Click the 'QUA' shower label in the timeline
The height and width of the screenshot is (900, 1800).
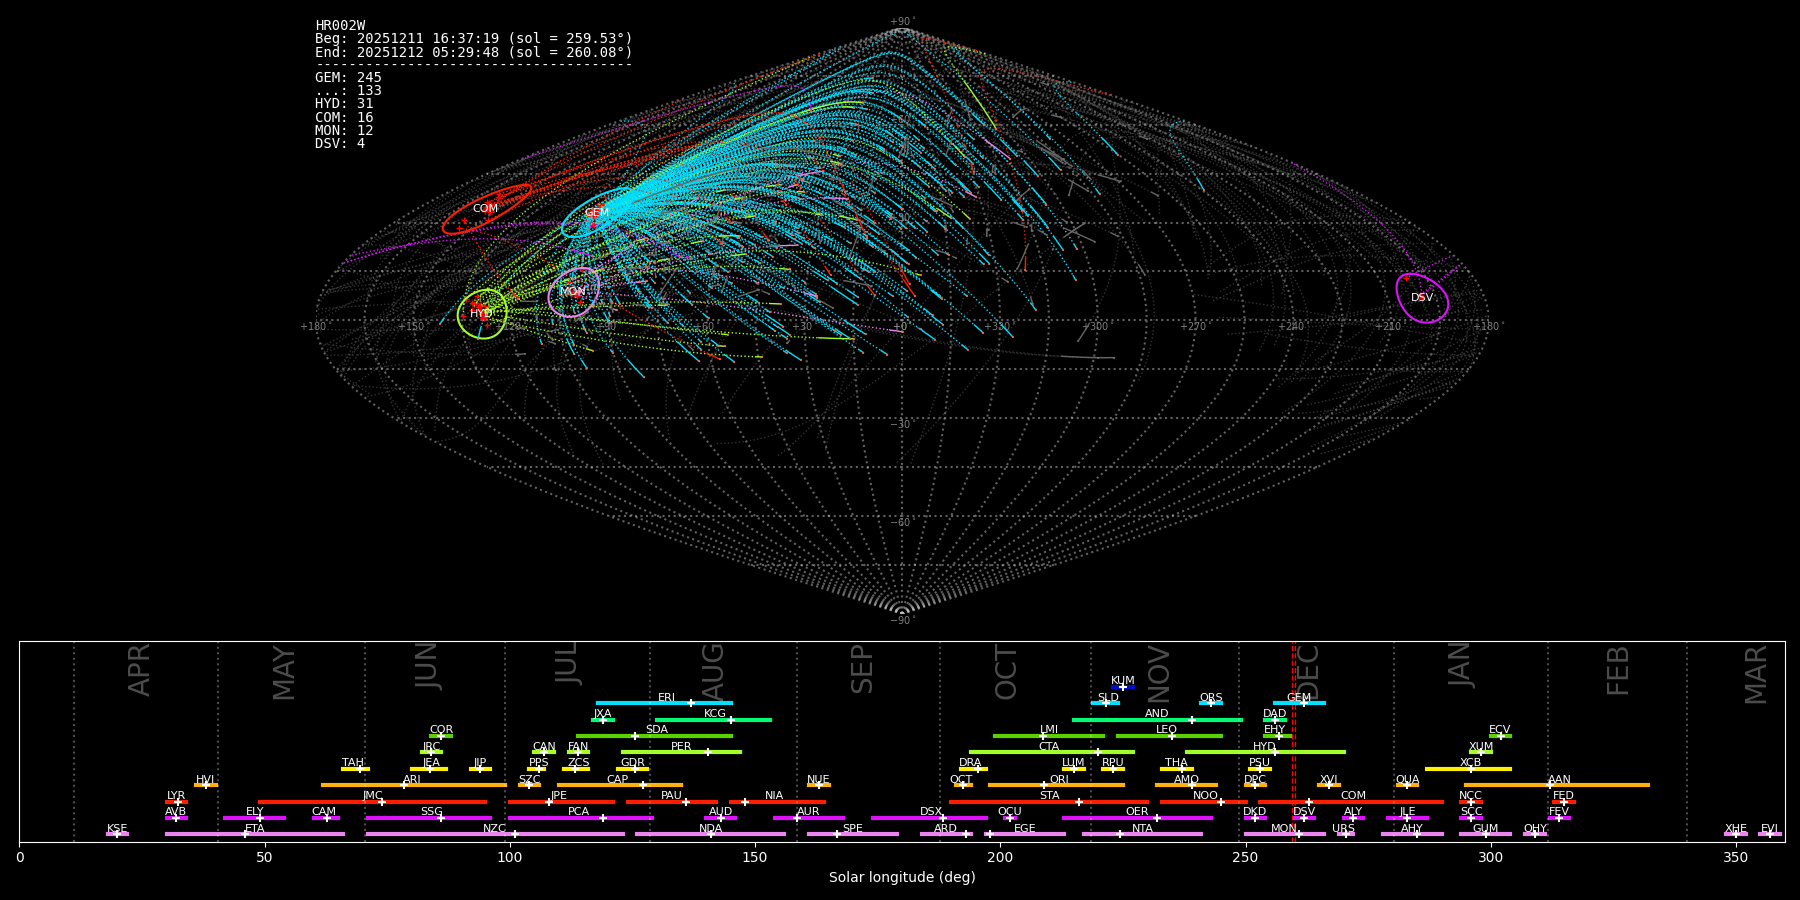tap(1407, 780)
